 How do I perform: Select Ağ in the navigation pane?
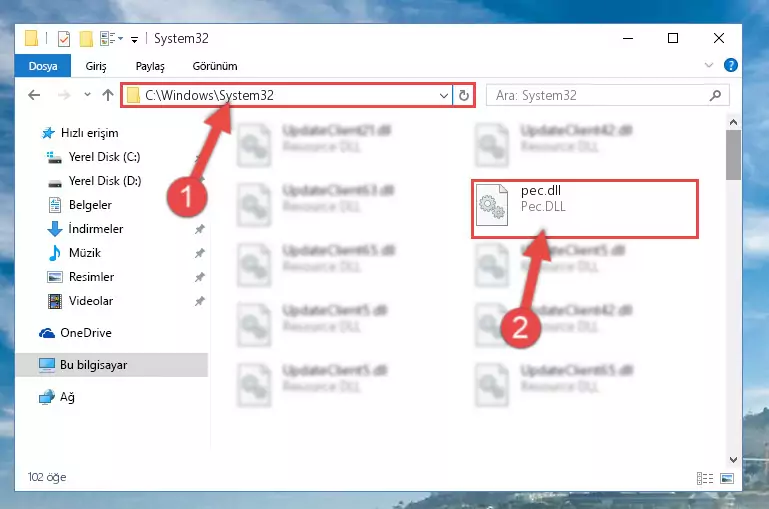(x=57, y=397)
